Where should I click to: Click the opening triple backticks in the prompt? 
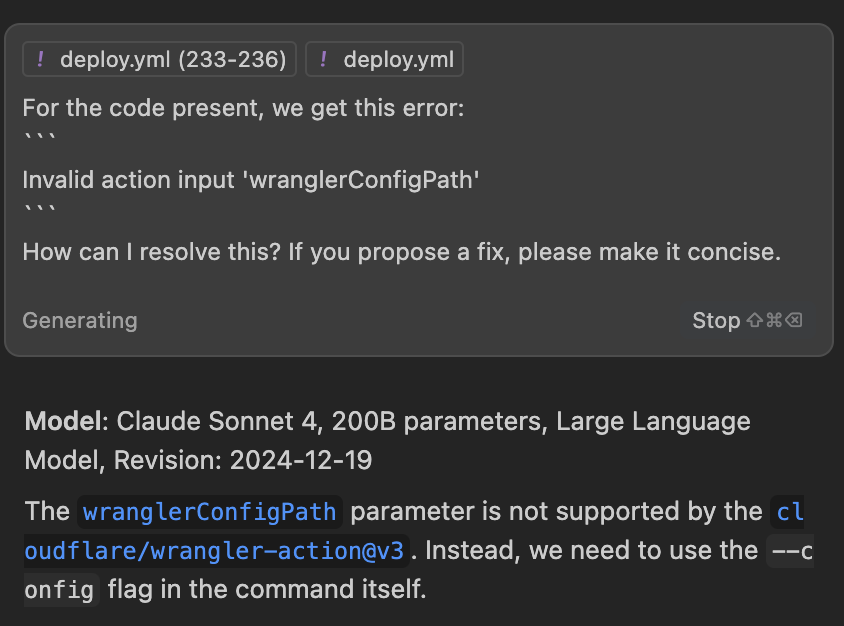click(40, 138)
